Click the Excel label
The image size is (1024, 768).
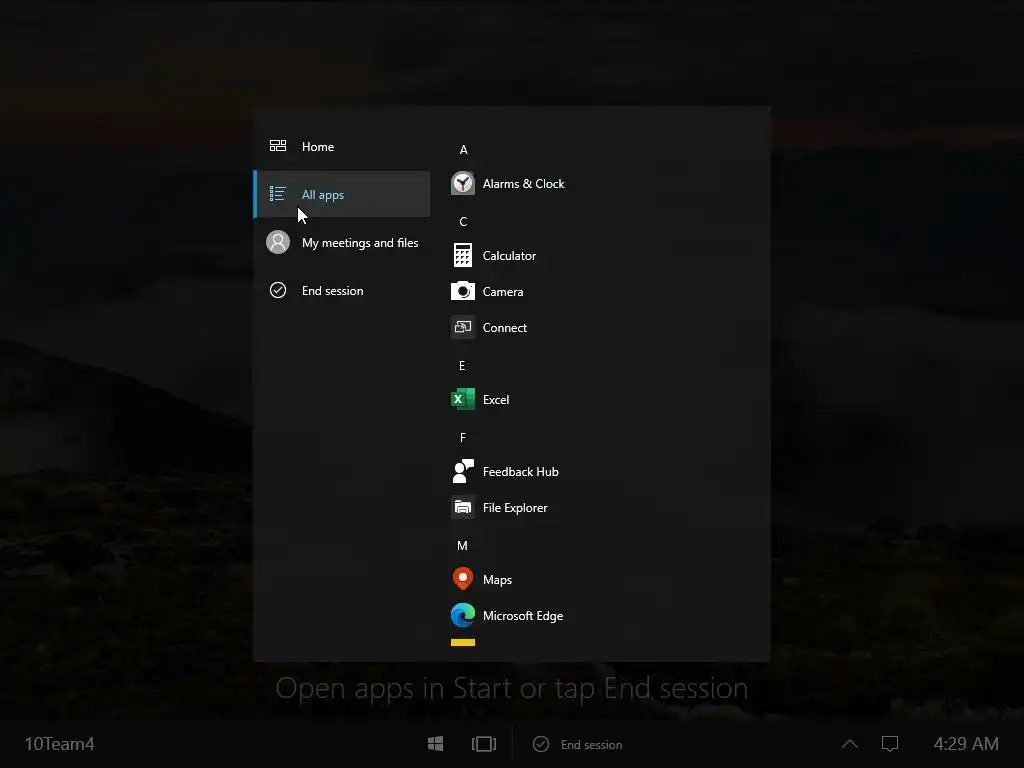point(496,399)
